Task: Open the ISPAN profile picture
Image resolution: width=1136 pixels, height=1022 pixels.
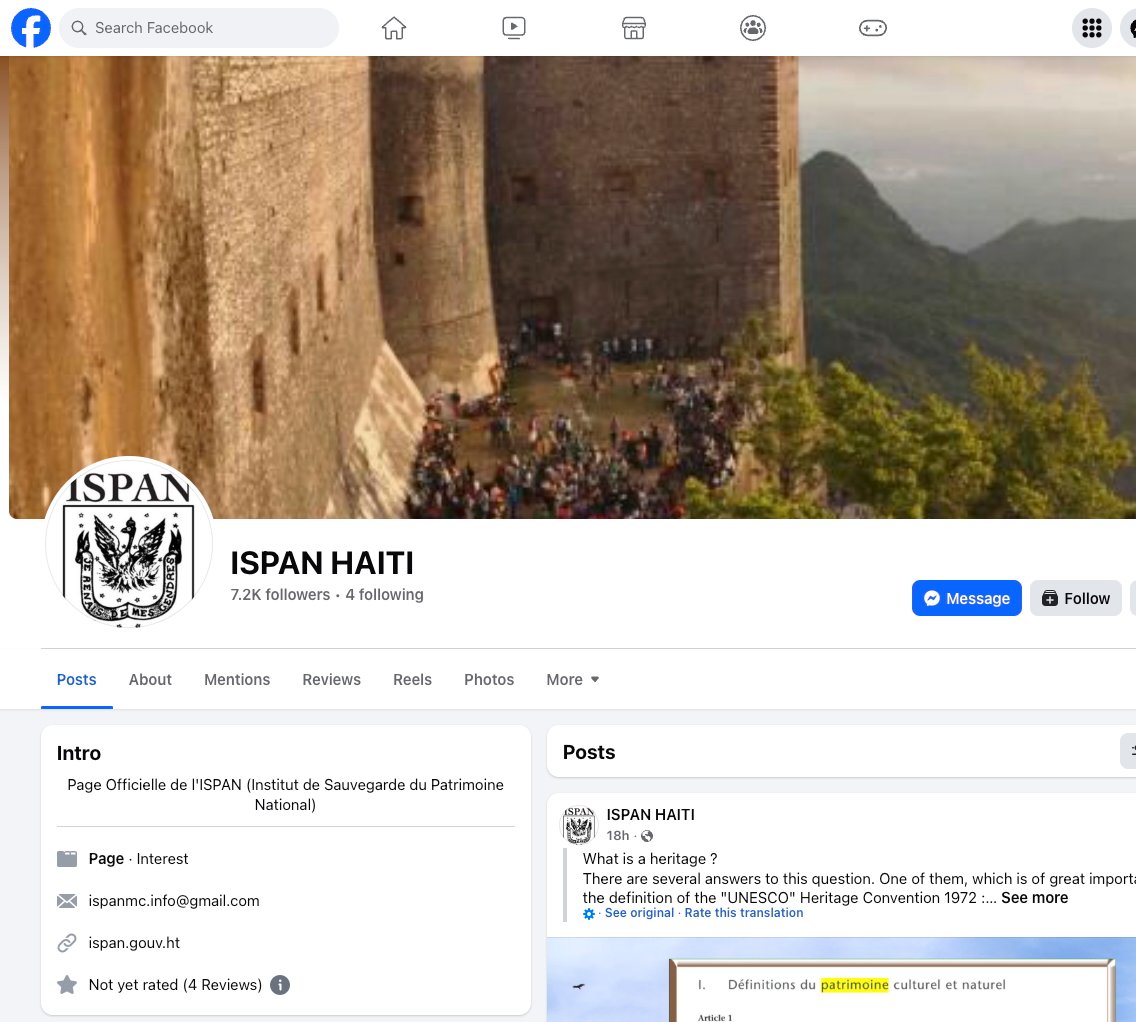Action: (x=128, y=543)
